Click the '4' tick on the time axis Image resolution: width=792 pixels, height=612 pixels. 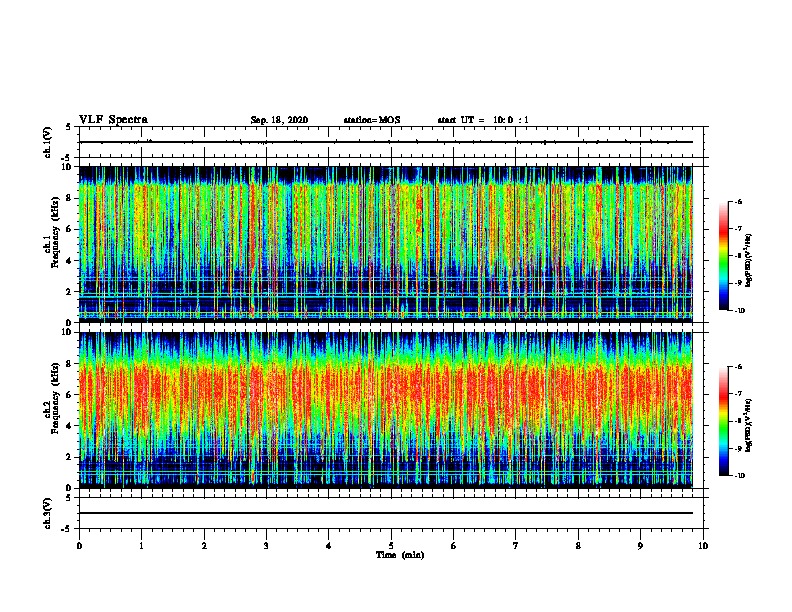328,546
